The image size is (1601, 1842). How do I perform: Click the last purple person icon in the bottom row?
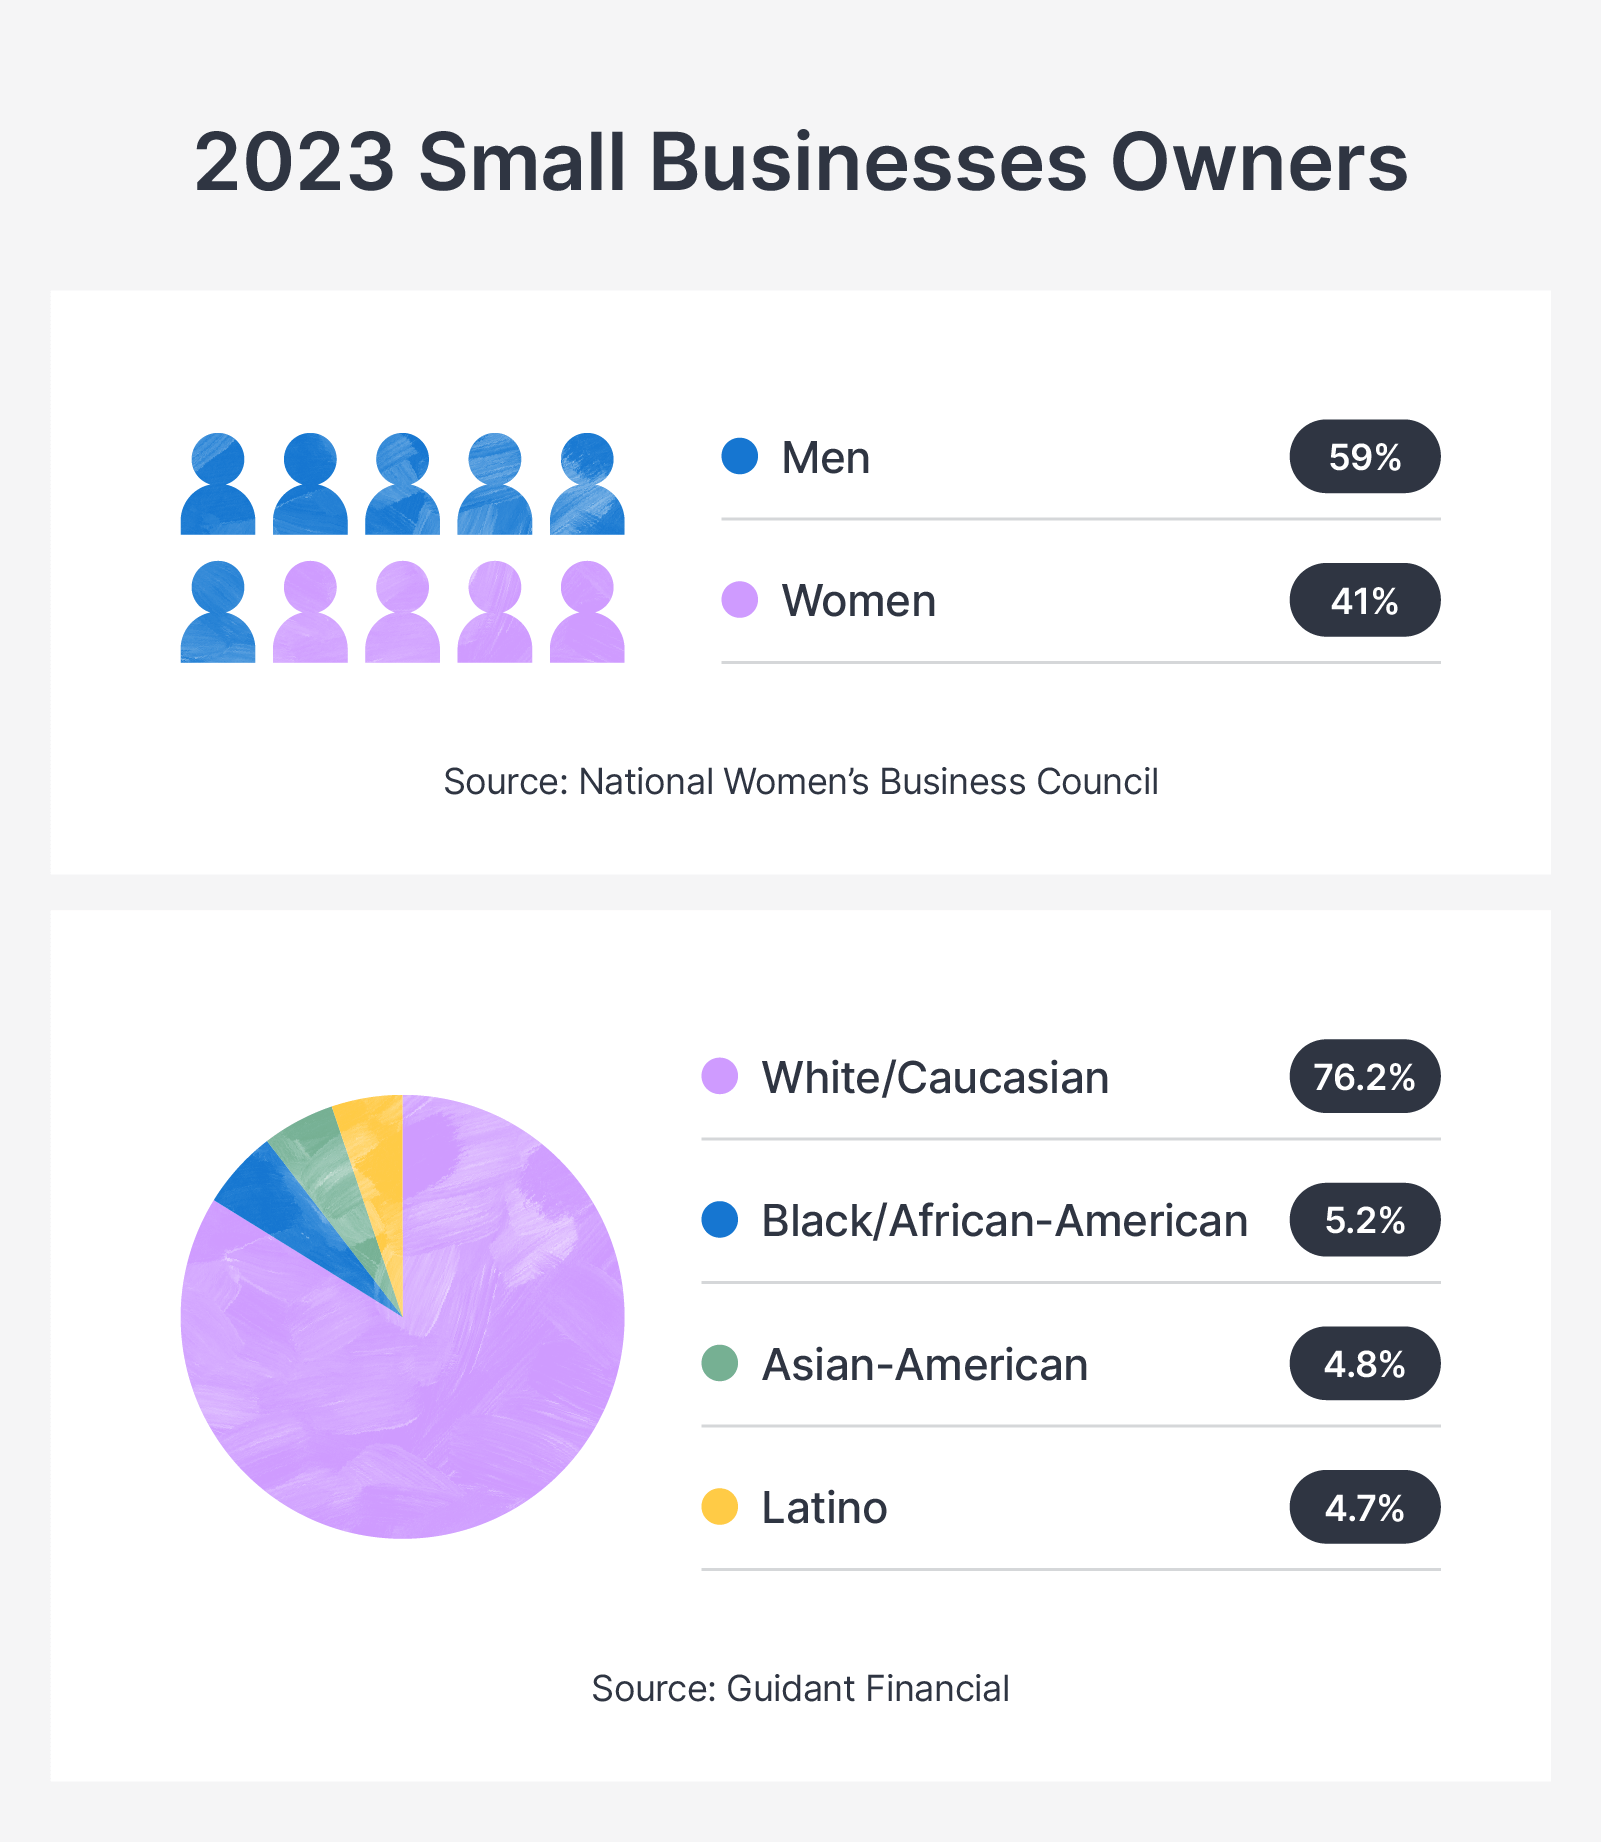point(587,612)
